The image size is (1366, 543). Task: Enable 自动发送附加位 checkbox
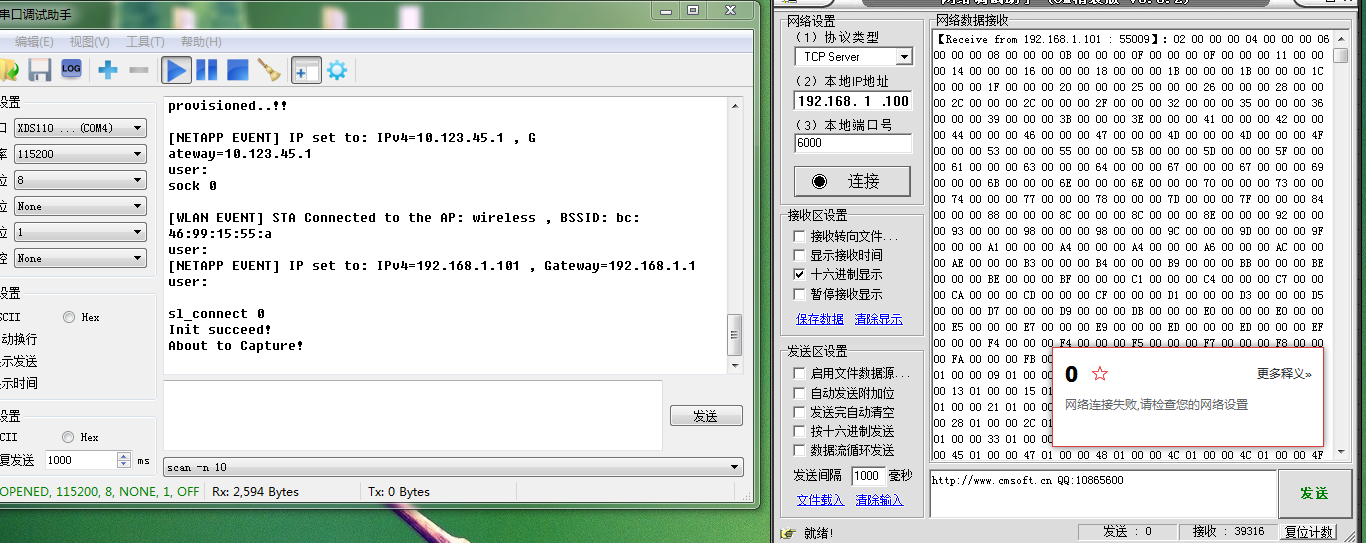[799, 393]
